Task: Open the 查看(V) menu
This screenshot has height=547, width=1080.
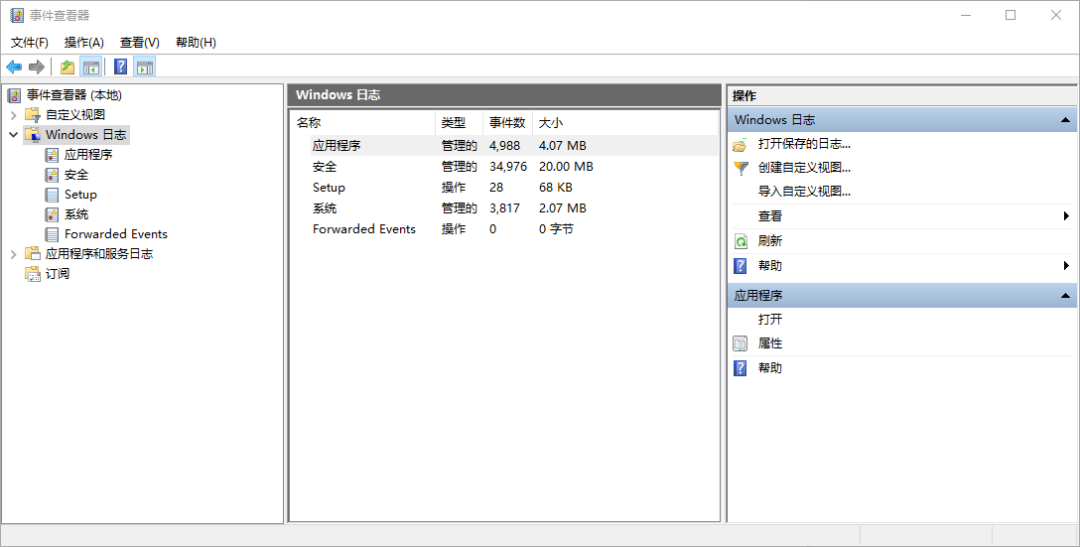Action: tap(140, 43)
